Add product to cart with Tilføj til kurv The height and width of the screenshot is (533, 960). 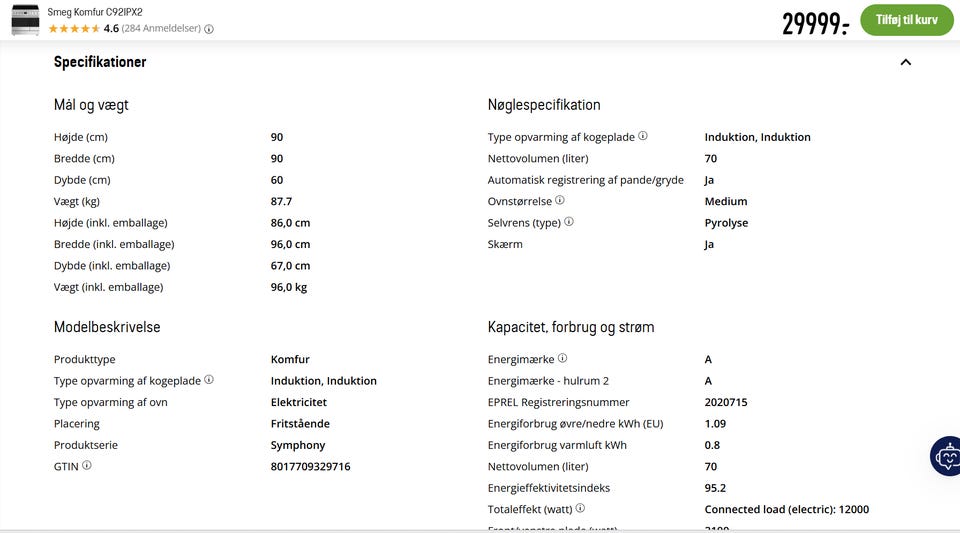[x=907, y=20]
